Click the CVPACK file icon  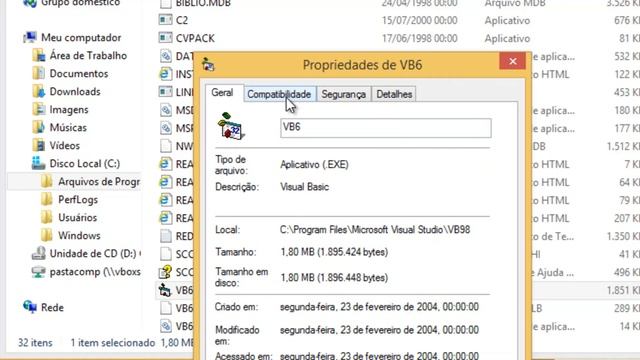pyautogui.click(x=165, y=38)
